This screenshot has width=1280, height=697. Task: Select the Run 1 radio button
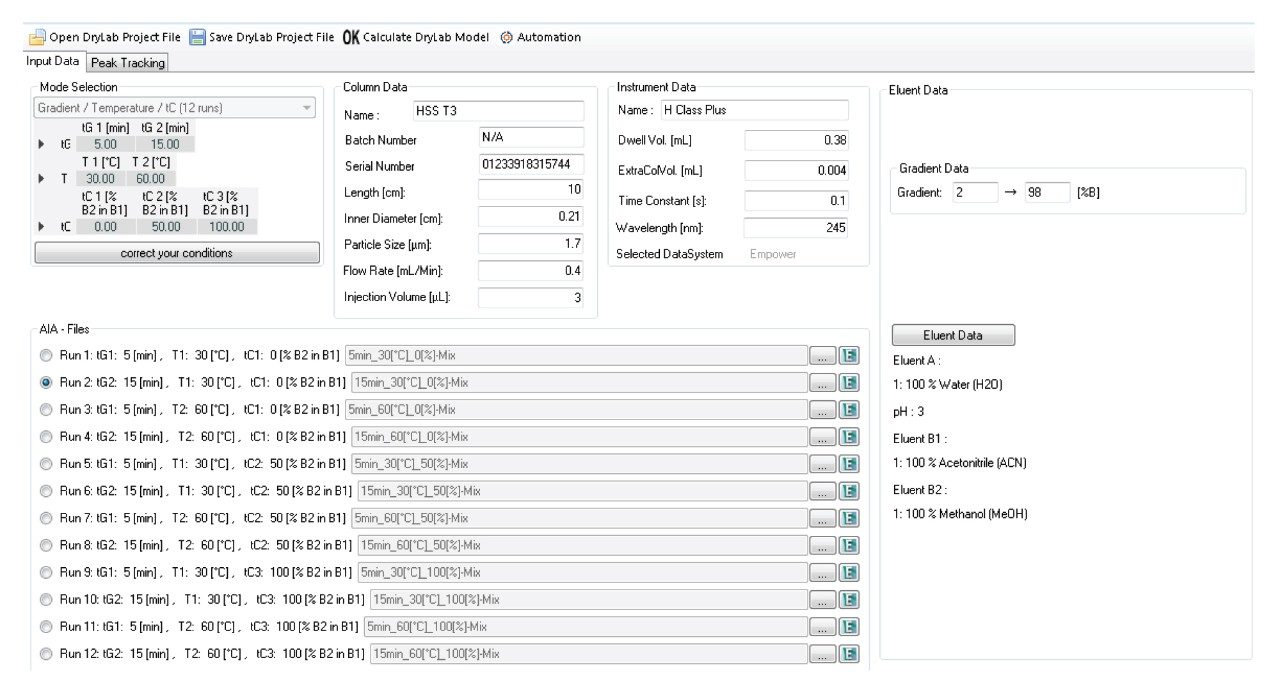(46, 355)
